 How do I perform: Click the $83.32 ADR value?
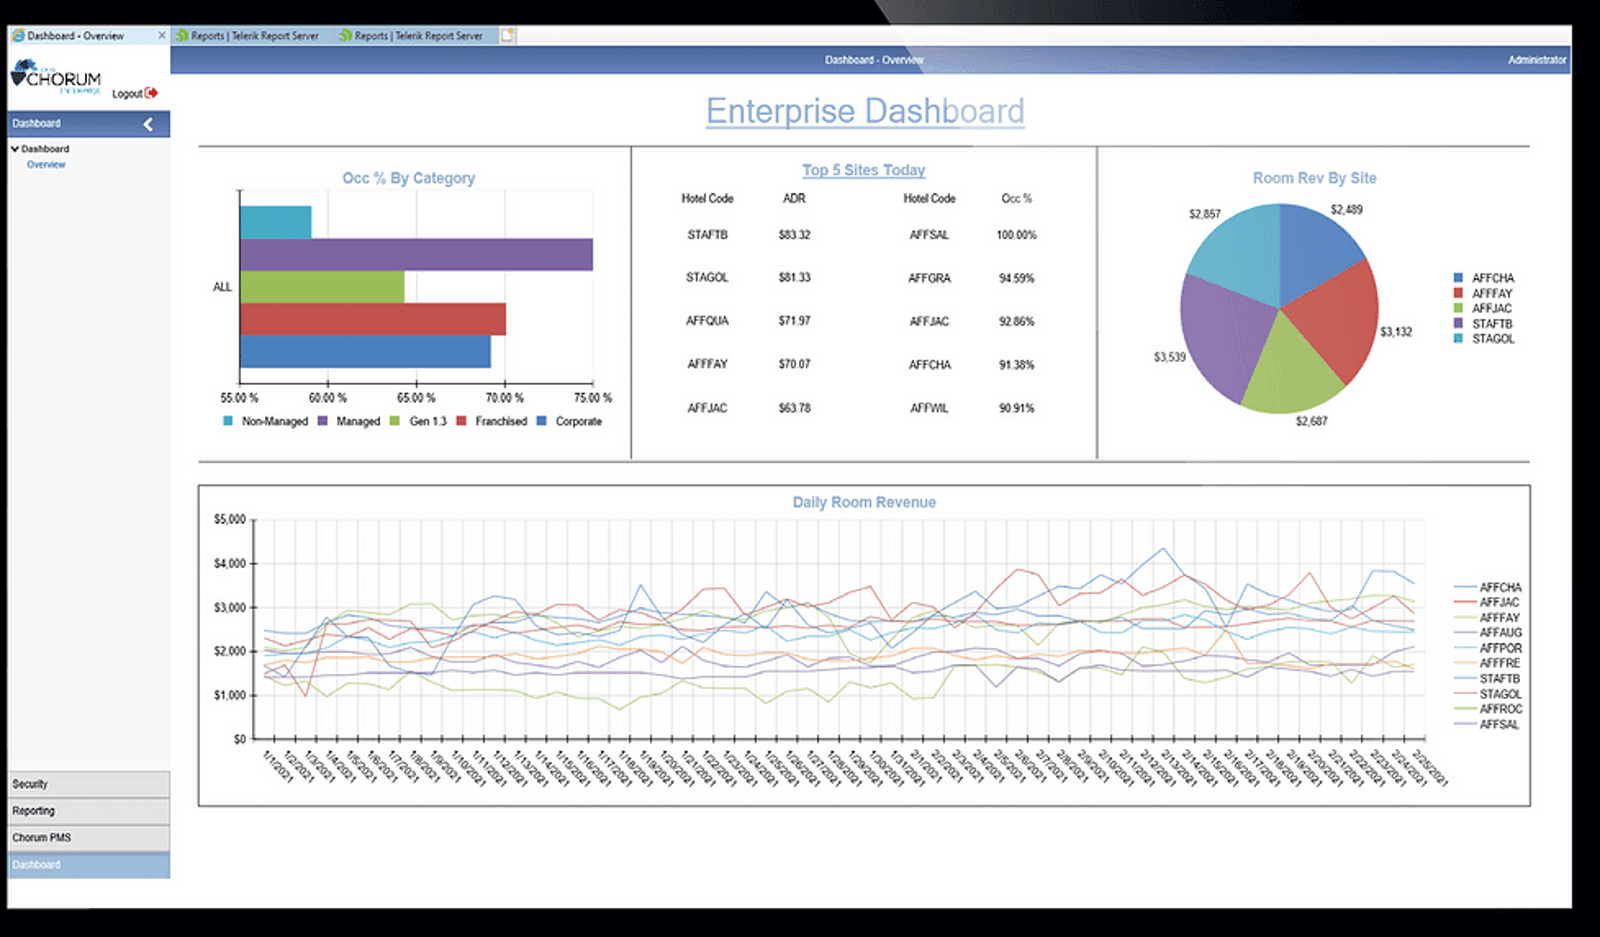[794, 235]
